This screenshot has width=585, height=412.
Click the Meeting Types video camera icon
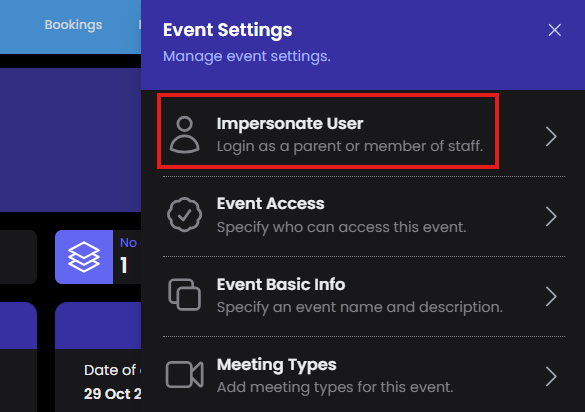pyautogui.click(x=185, y=374)
